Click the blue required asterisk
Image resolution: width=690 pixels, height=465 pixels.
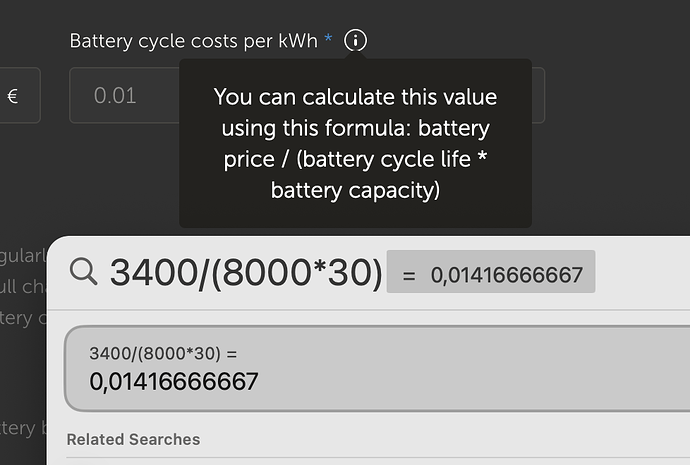coord(328,41)
